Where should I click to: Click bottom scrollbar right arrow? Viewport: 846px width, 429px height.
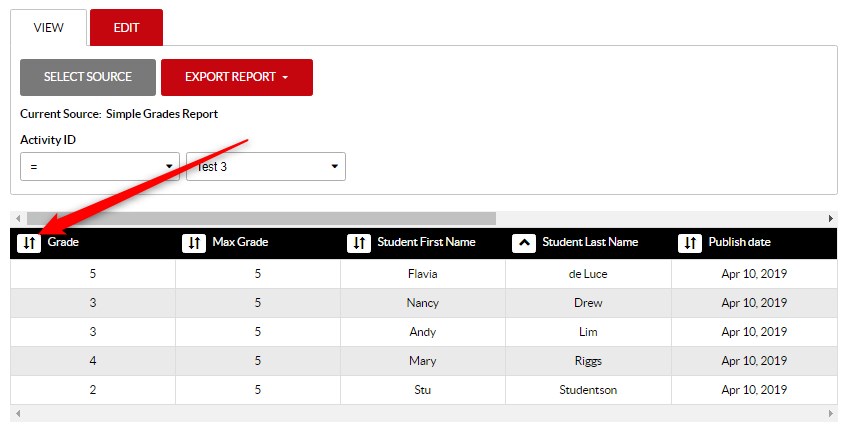click(x=830, y=413)
